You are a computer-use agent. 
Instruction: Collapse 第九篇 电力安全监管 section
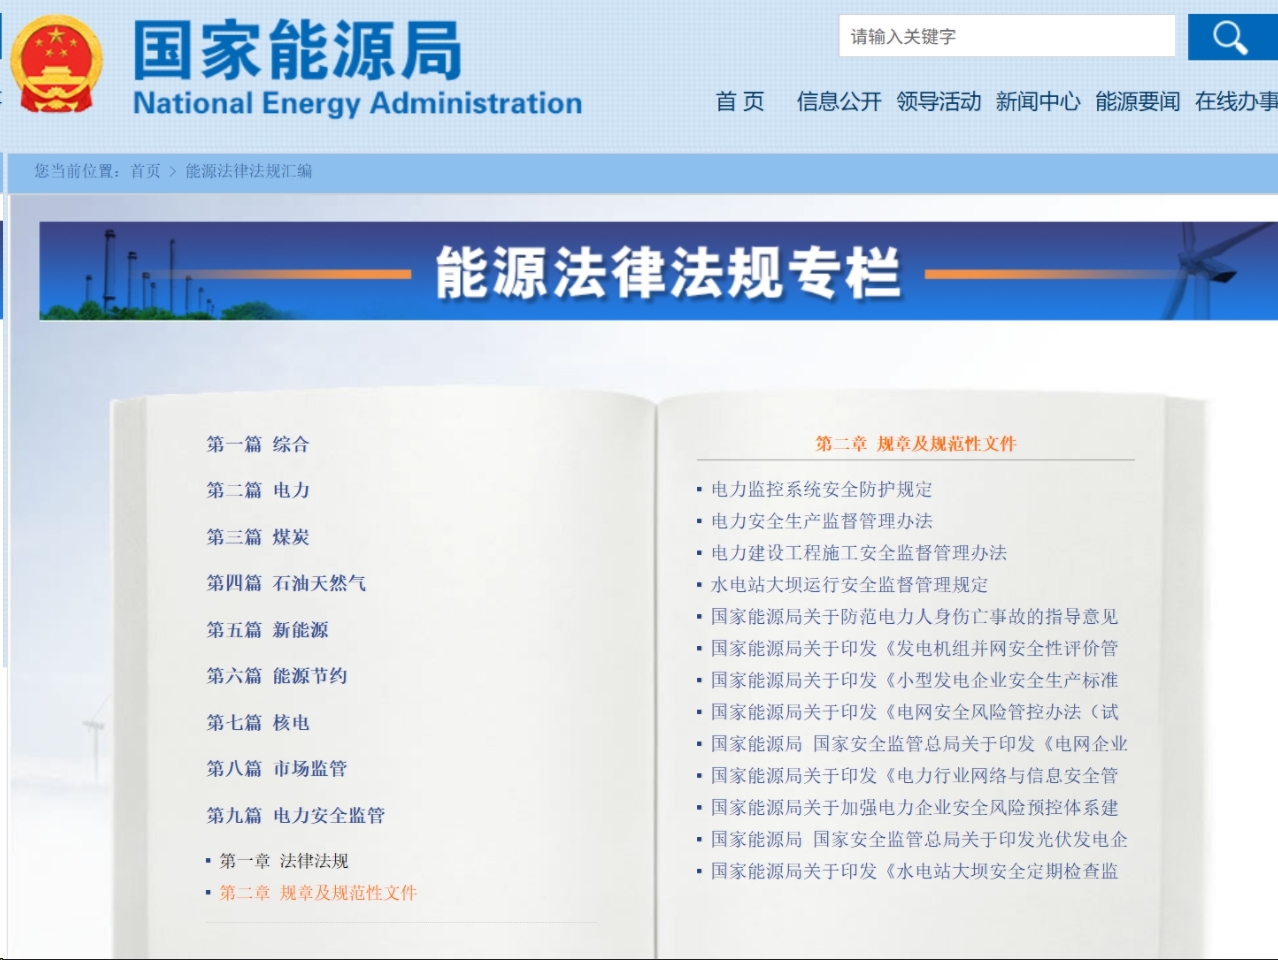point(295,815)
